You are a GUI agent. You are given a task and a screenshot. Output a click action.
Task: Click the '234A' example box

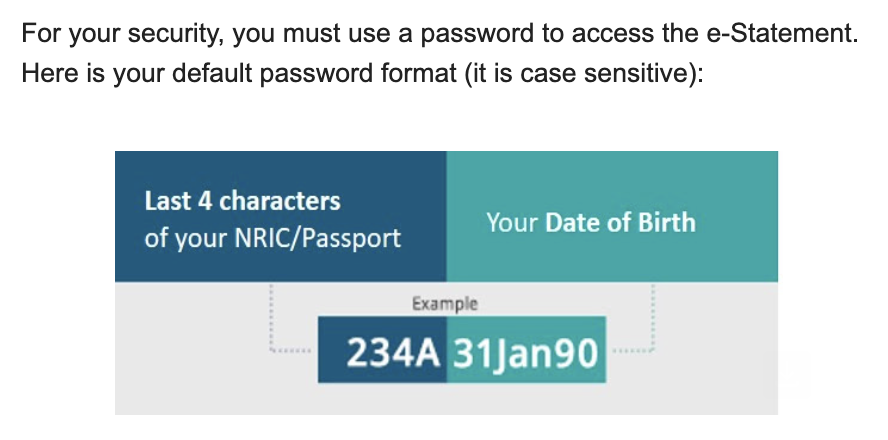click(382, 350)
